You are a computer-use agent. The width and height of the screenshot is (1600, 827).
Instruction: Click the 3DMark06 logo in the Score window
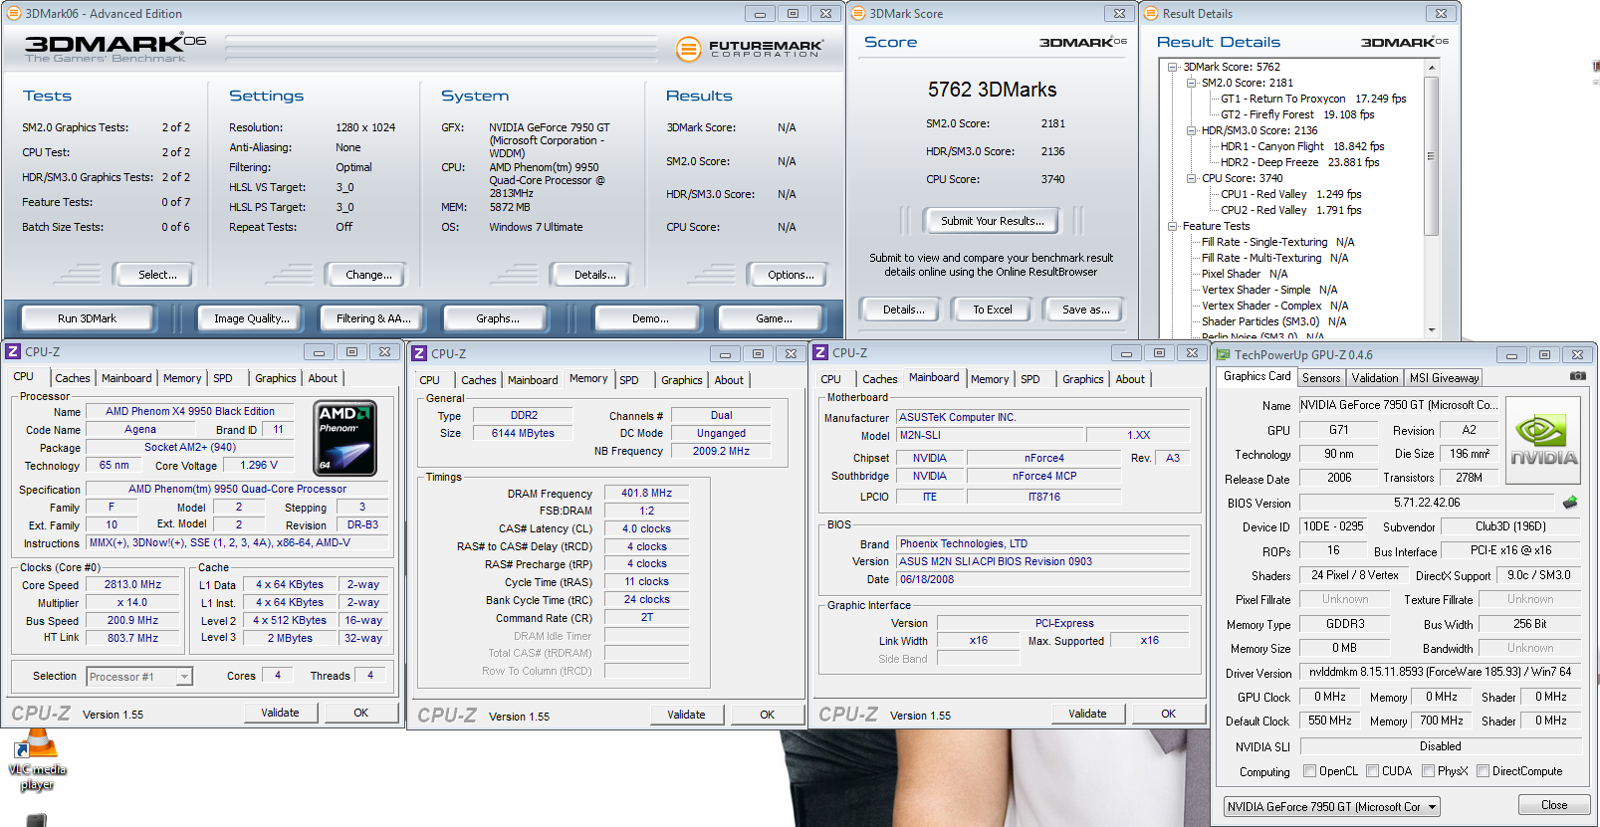tap(1083, 42)
